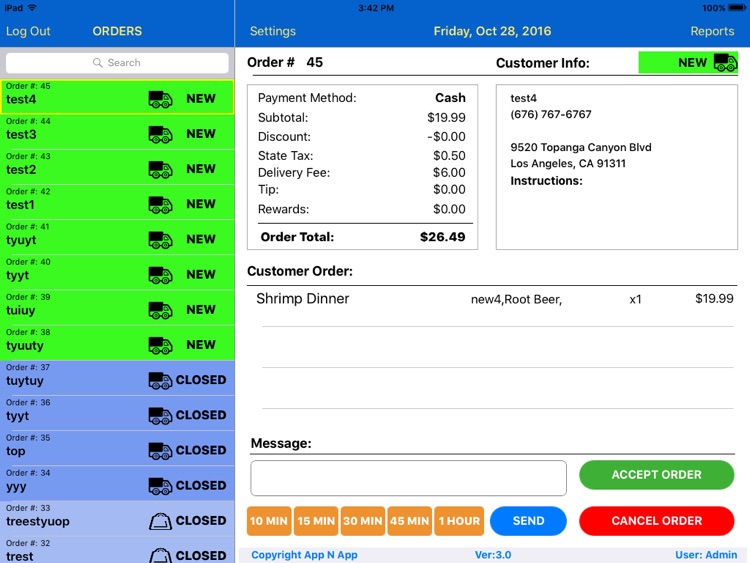
Task: Choose the 30 MIN time option
Action: (363, 521)
